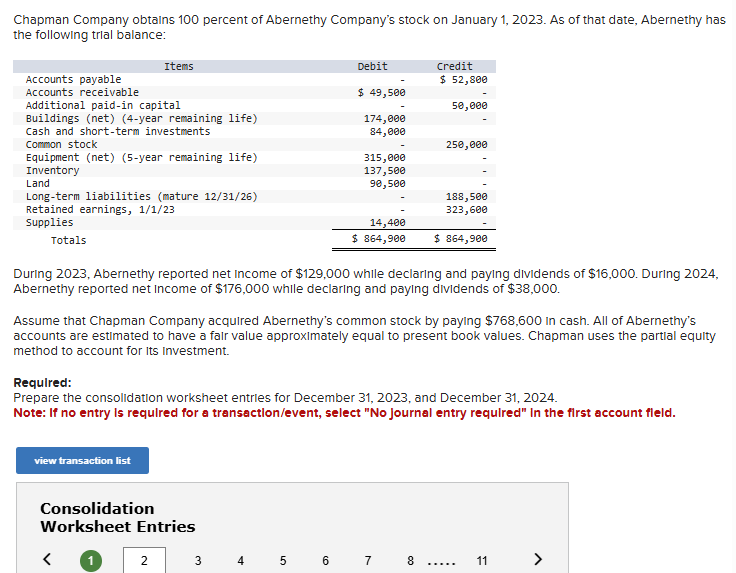Select the Accounts payable credit $ 52,800
This screenshot has width=736, height=573.
[463, 79]
